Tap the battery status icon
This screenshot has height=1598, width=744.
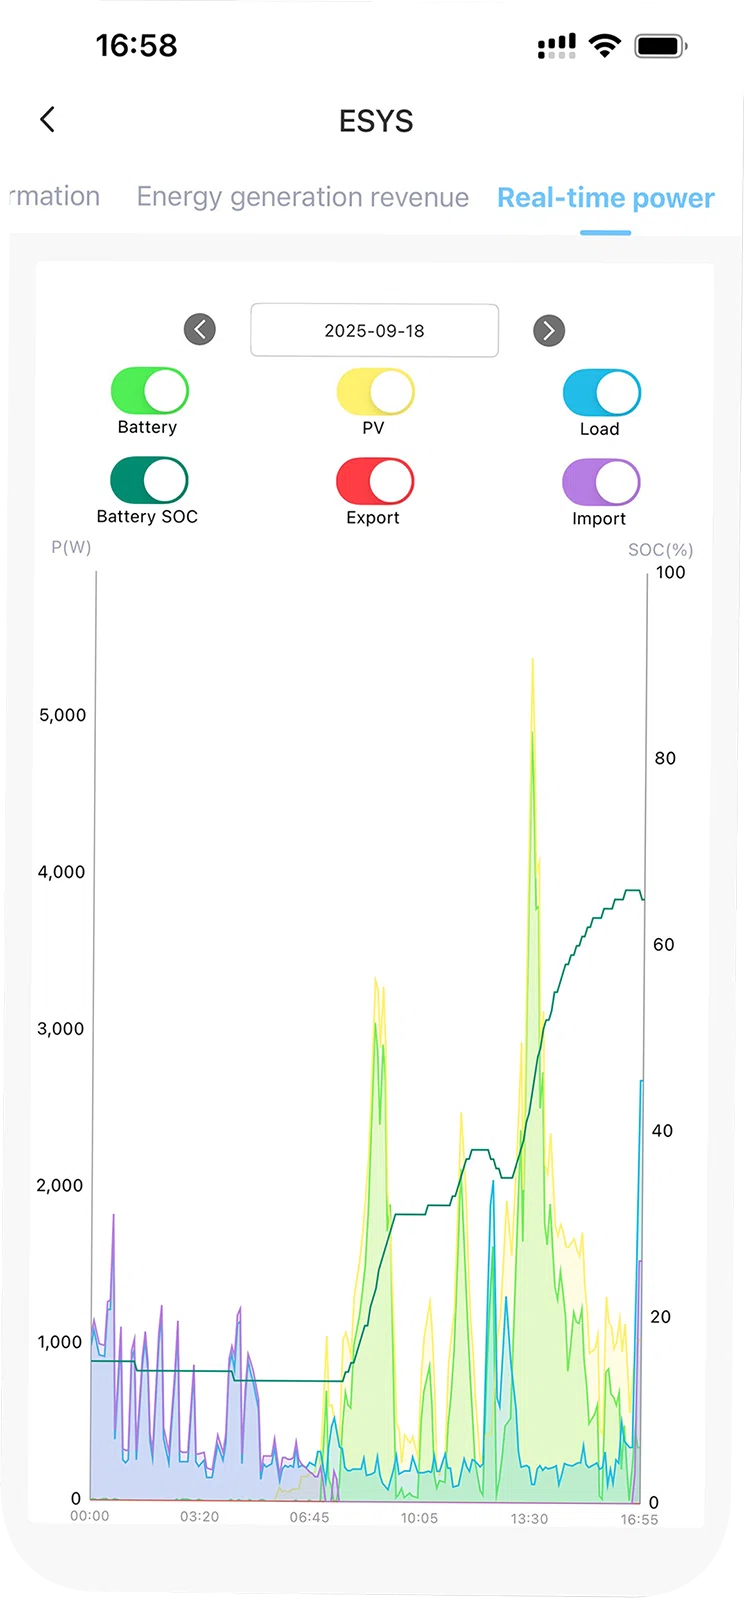[x=660, y=45]
